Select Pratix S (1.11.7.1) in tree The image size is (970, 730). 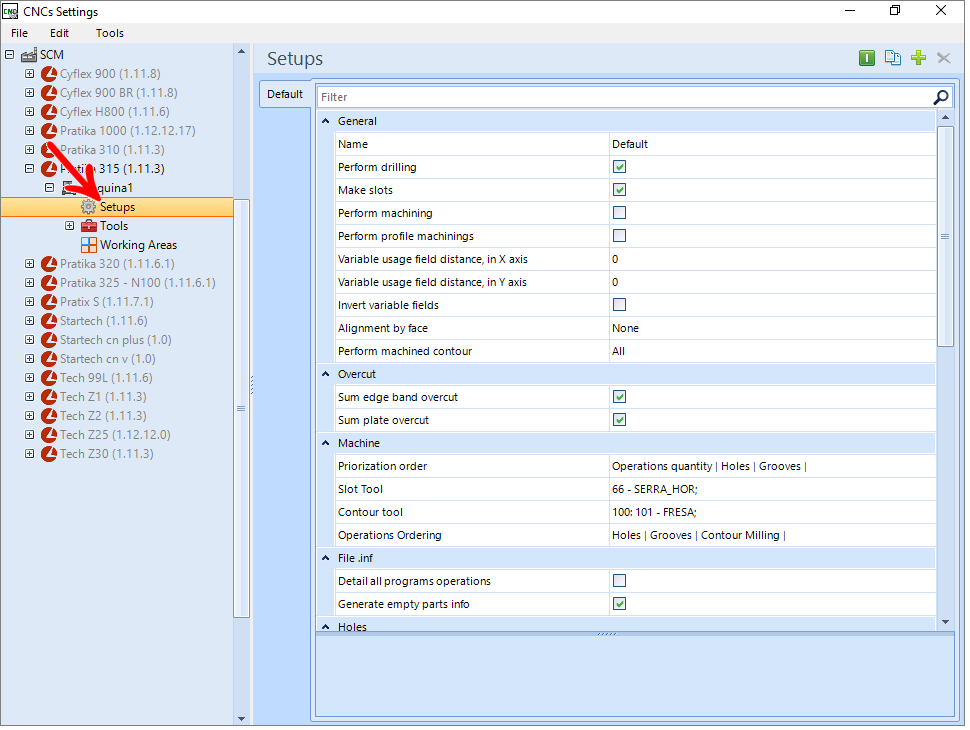click(106, 302)
